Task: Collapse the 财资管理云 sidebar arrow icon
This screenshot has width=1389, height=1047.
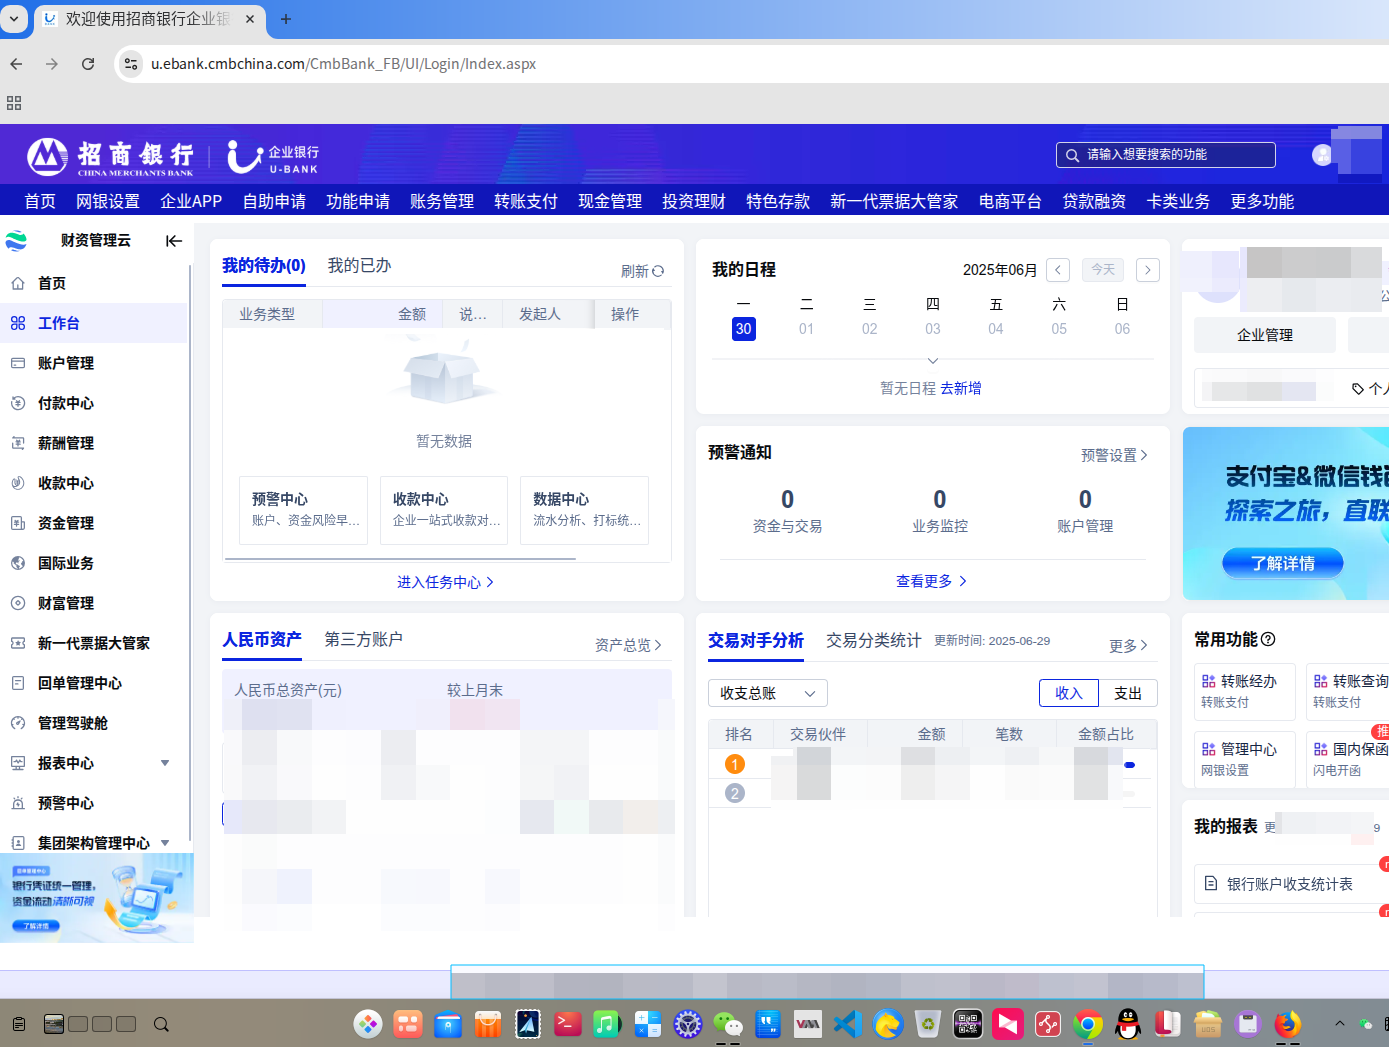Action: coord(174,241)
